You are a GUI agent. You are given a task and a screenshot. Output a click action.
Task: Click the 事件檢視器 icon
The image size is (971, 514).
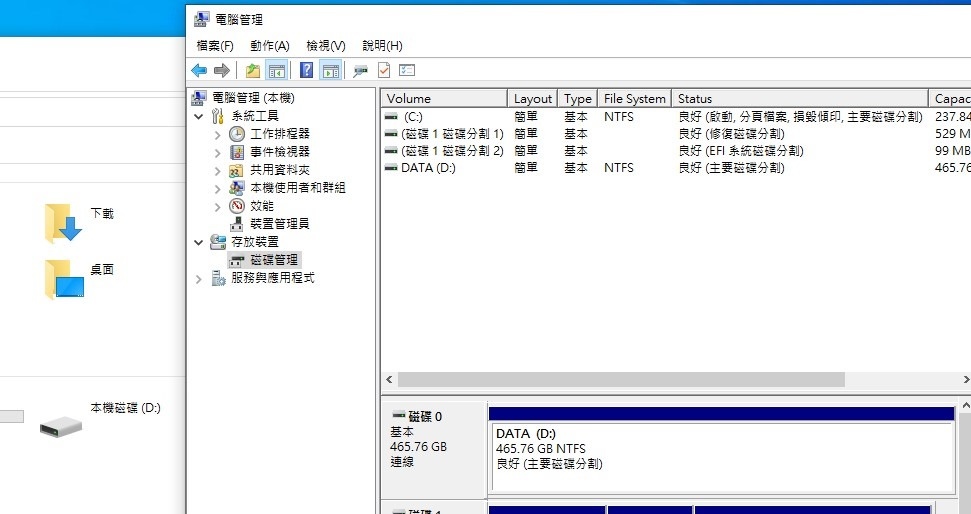tap(237, 152)
